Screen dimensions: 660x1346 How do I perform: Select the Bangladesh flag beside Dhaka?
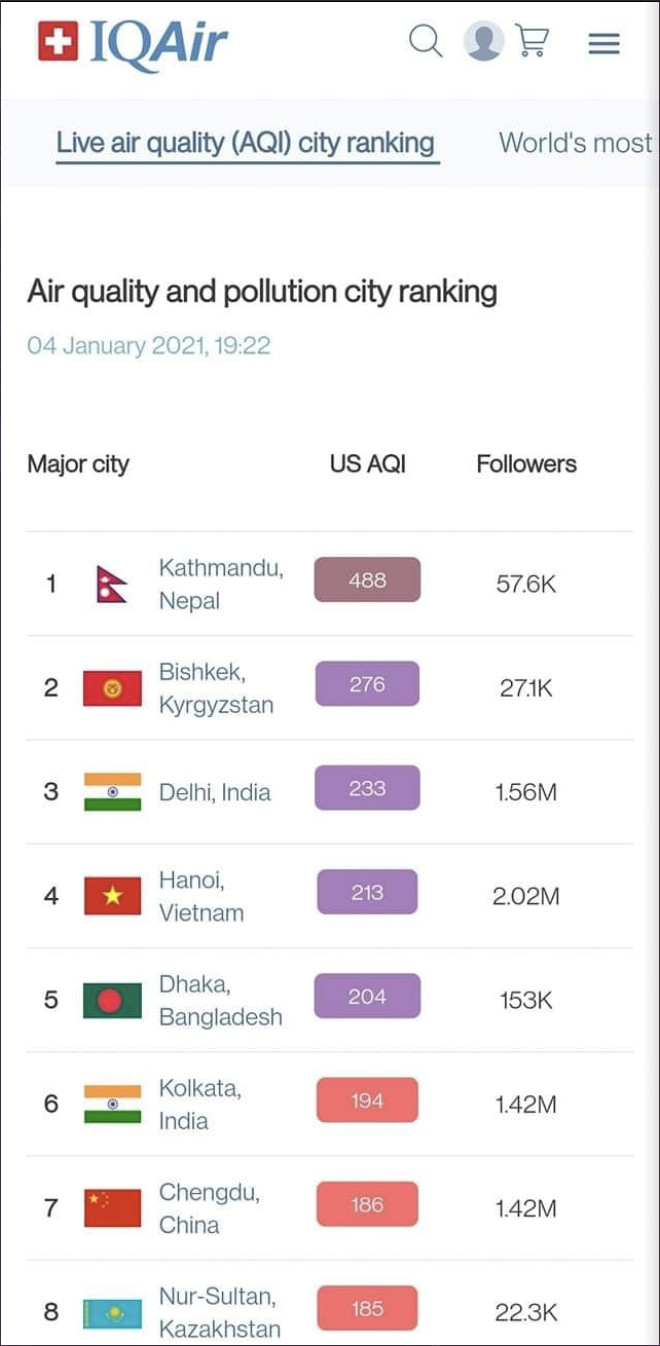(x=112, y=996)
